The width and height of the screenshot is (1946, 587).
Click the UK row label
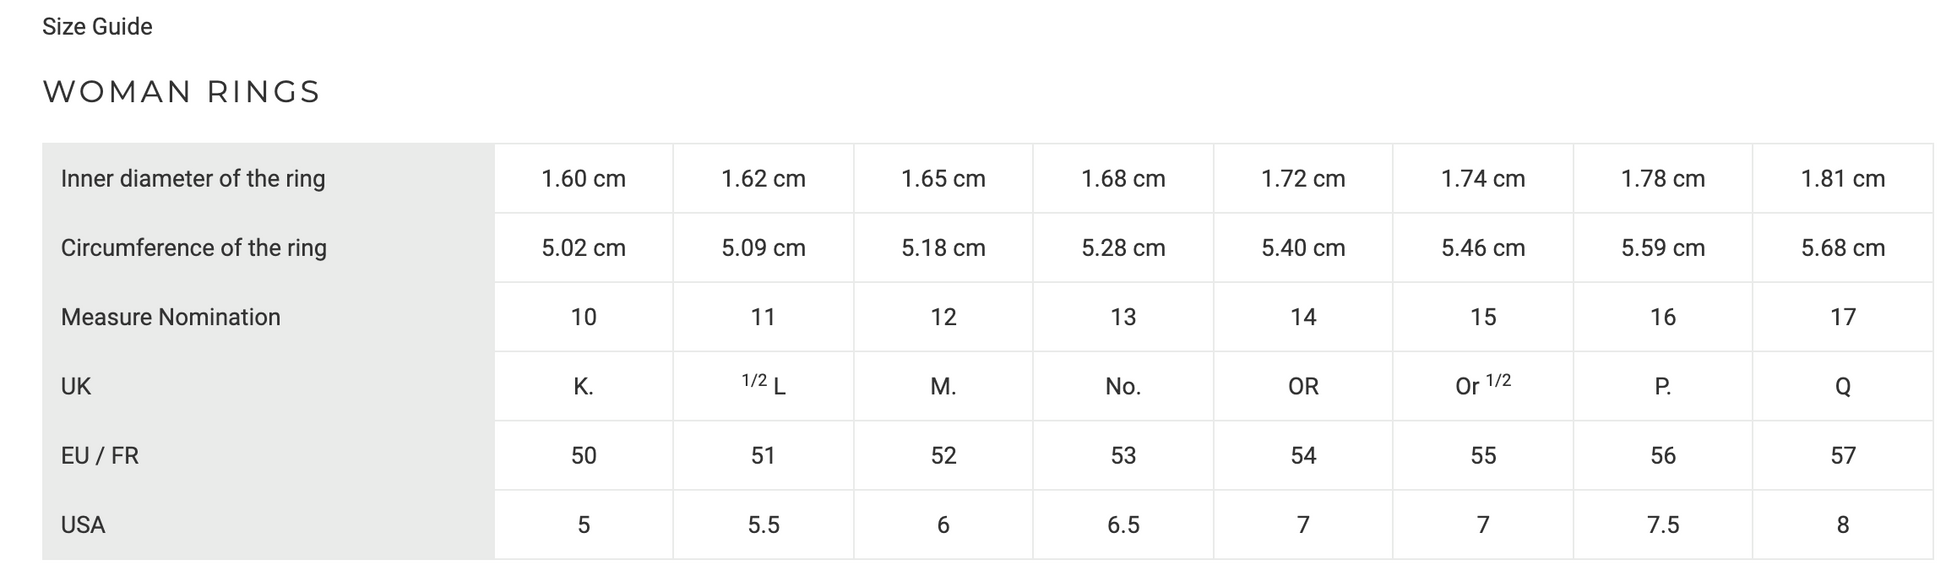pyautogui.click(x=76, y=386)
